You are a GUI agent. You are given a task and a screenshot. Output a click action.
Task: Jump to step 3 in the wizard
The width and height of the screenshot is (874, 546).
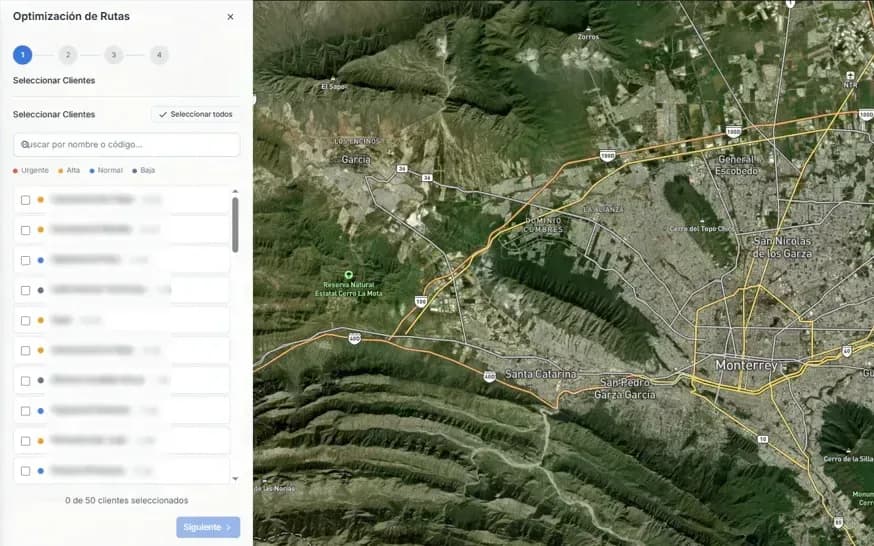click(114, 55)
